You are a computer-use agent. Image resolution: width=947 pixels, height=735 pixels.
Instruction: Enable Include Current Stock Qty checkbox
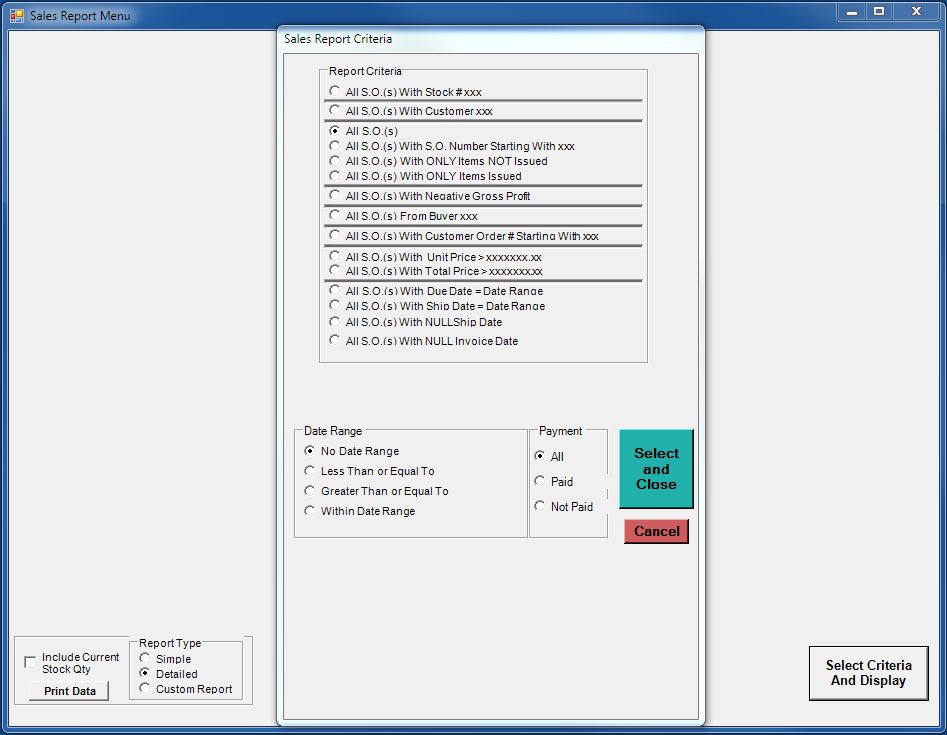click(x=30, y=663)
